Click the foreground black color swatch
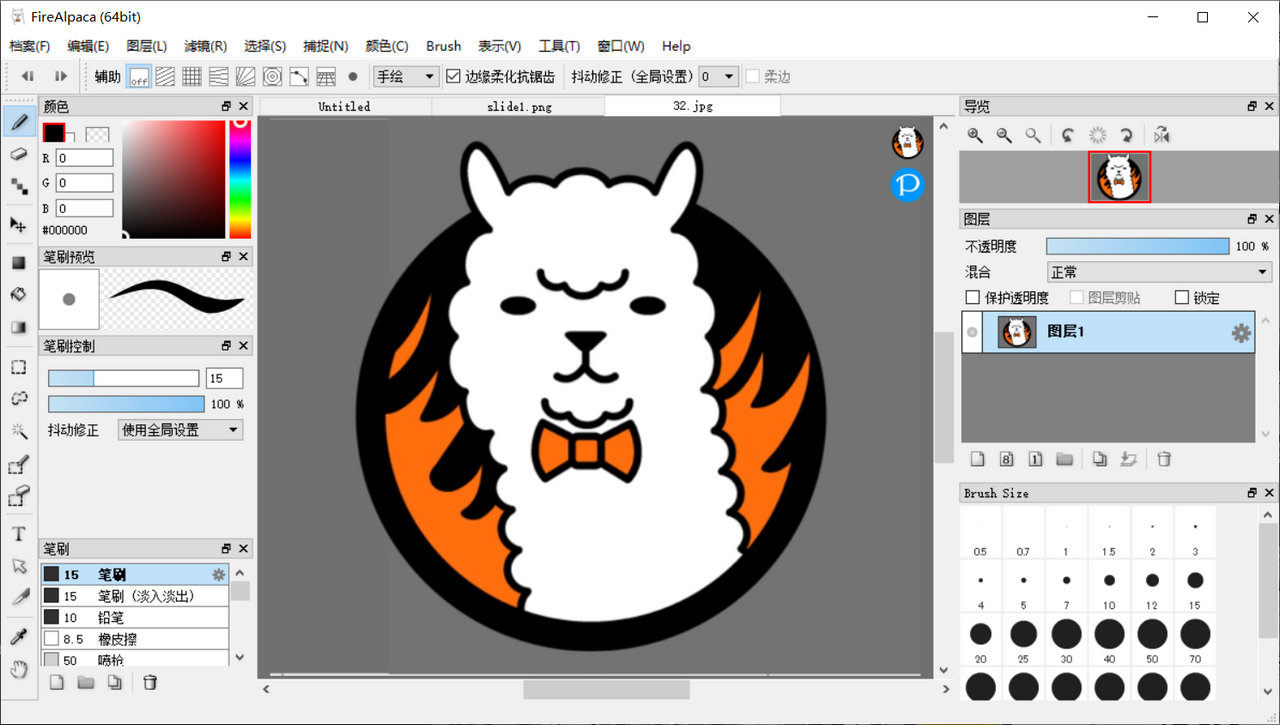The width and height of the screenshot is (1280, 725). [x=53, y=132]
